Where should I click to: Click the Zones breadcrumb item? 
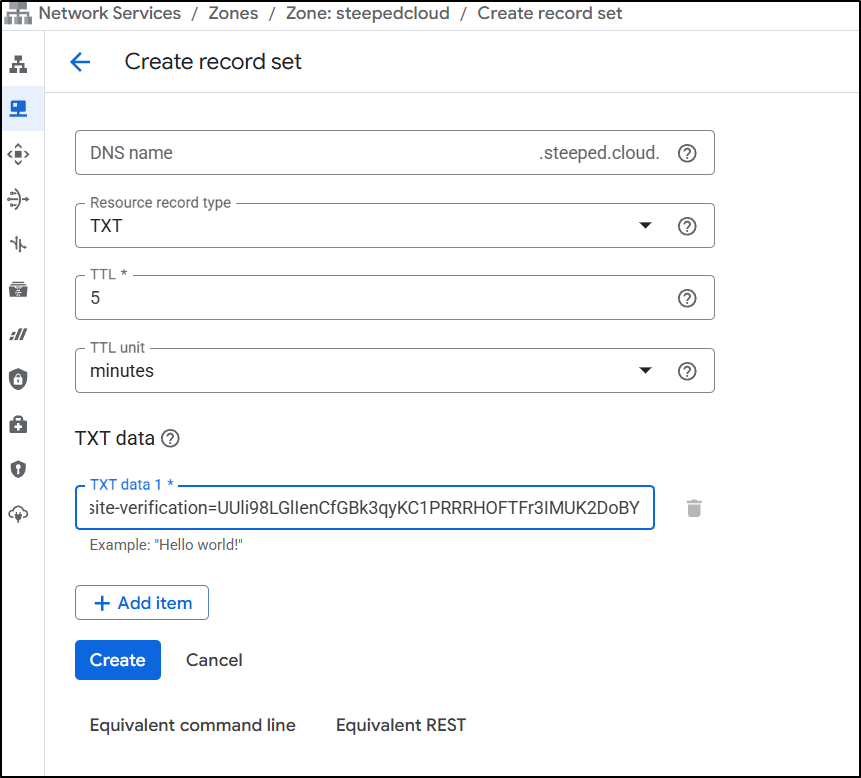point(232,13)
